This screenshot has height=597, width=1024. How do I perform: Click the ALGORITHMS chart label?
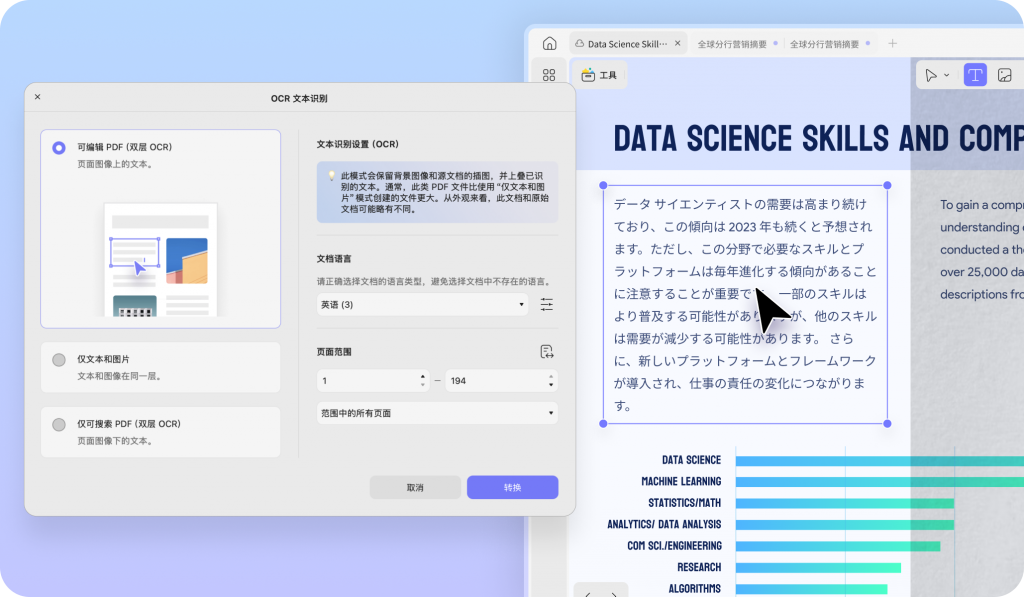(x=694, y=589)
